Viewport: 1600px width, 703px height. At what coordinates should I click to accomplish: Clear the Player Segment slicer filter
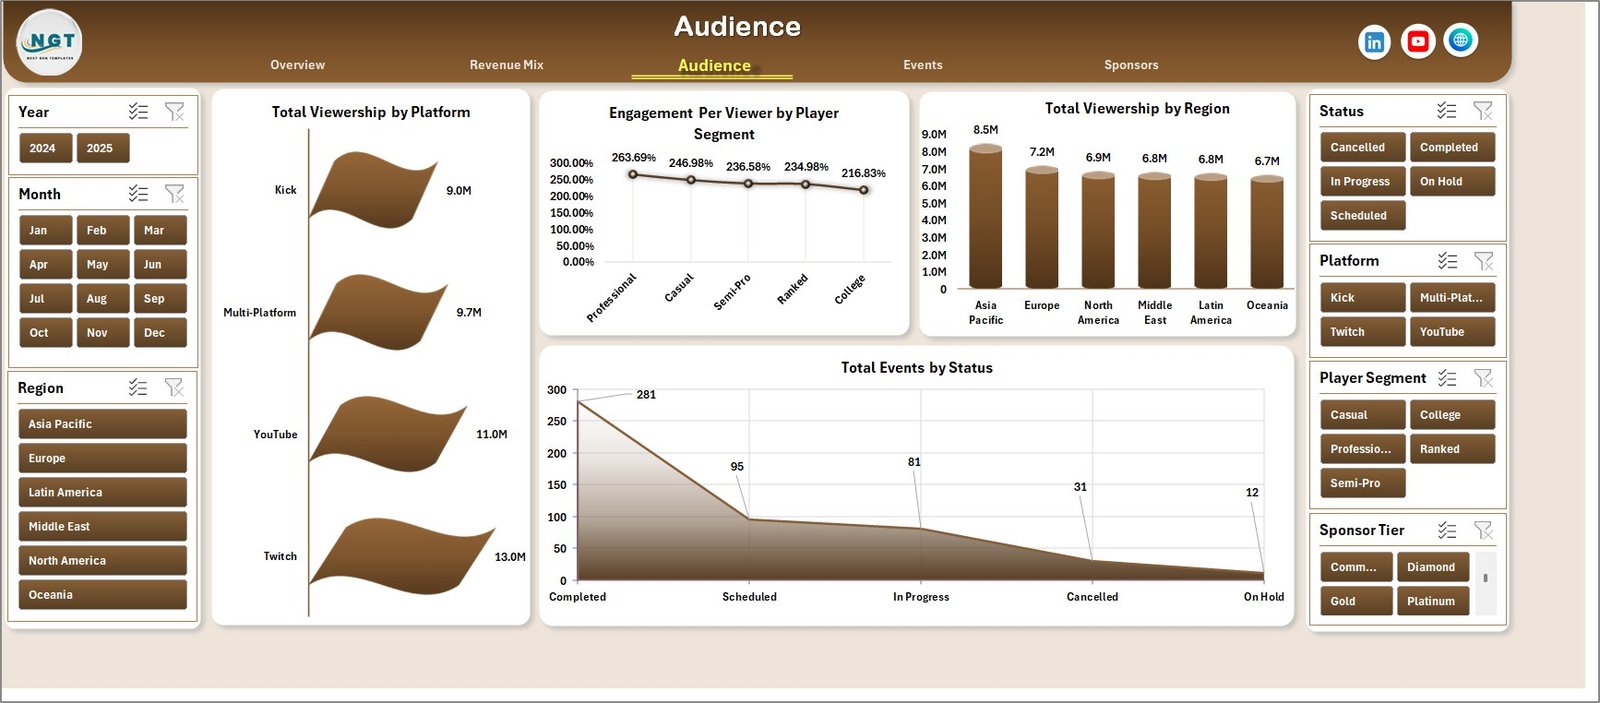tap(1484, 378)
